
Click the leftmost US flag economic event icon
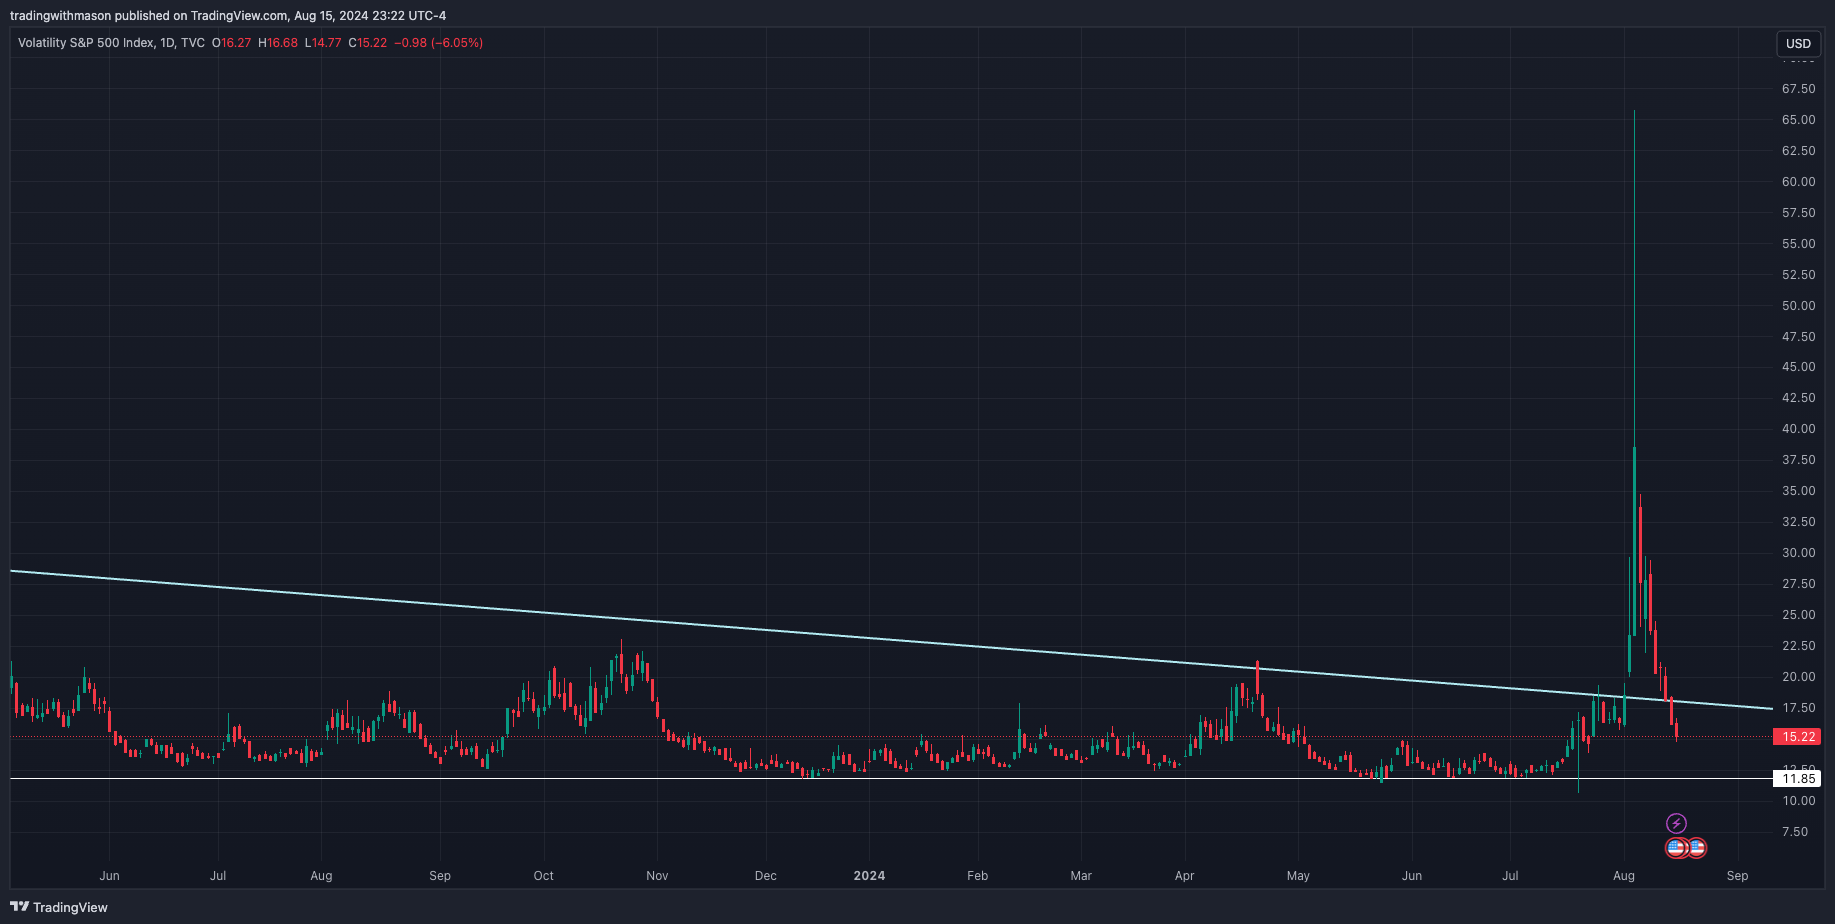tap(1676, 848)
